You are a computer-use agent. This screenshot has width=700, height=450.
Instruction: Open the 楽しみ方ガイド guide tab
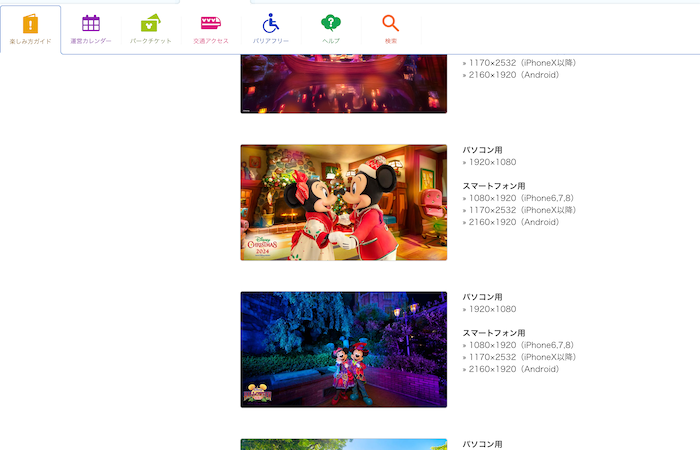[x=30, y=30]
